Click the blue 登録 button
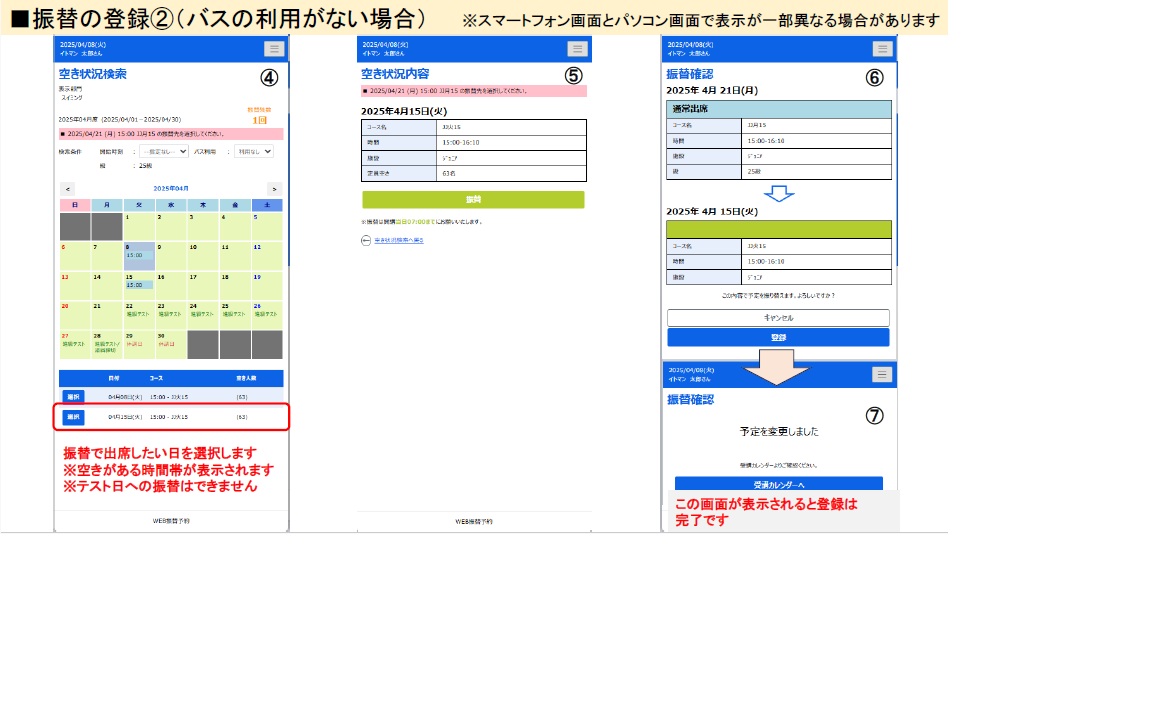1172x724 pixels. (778, 337)
